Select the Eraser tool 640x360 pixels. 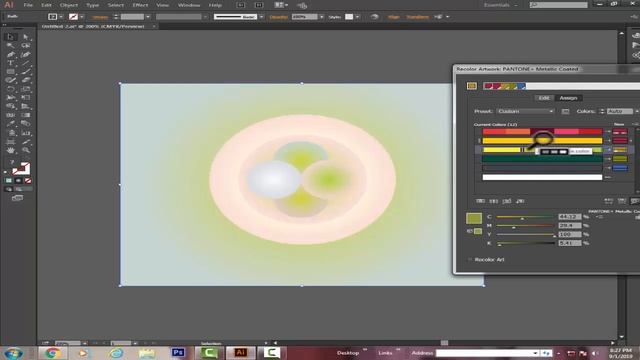pos(26,80)
